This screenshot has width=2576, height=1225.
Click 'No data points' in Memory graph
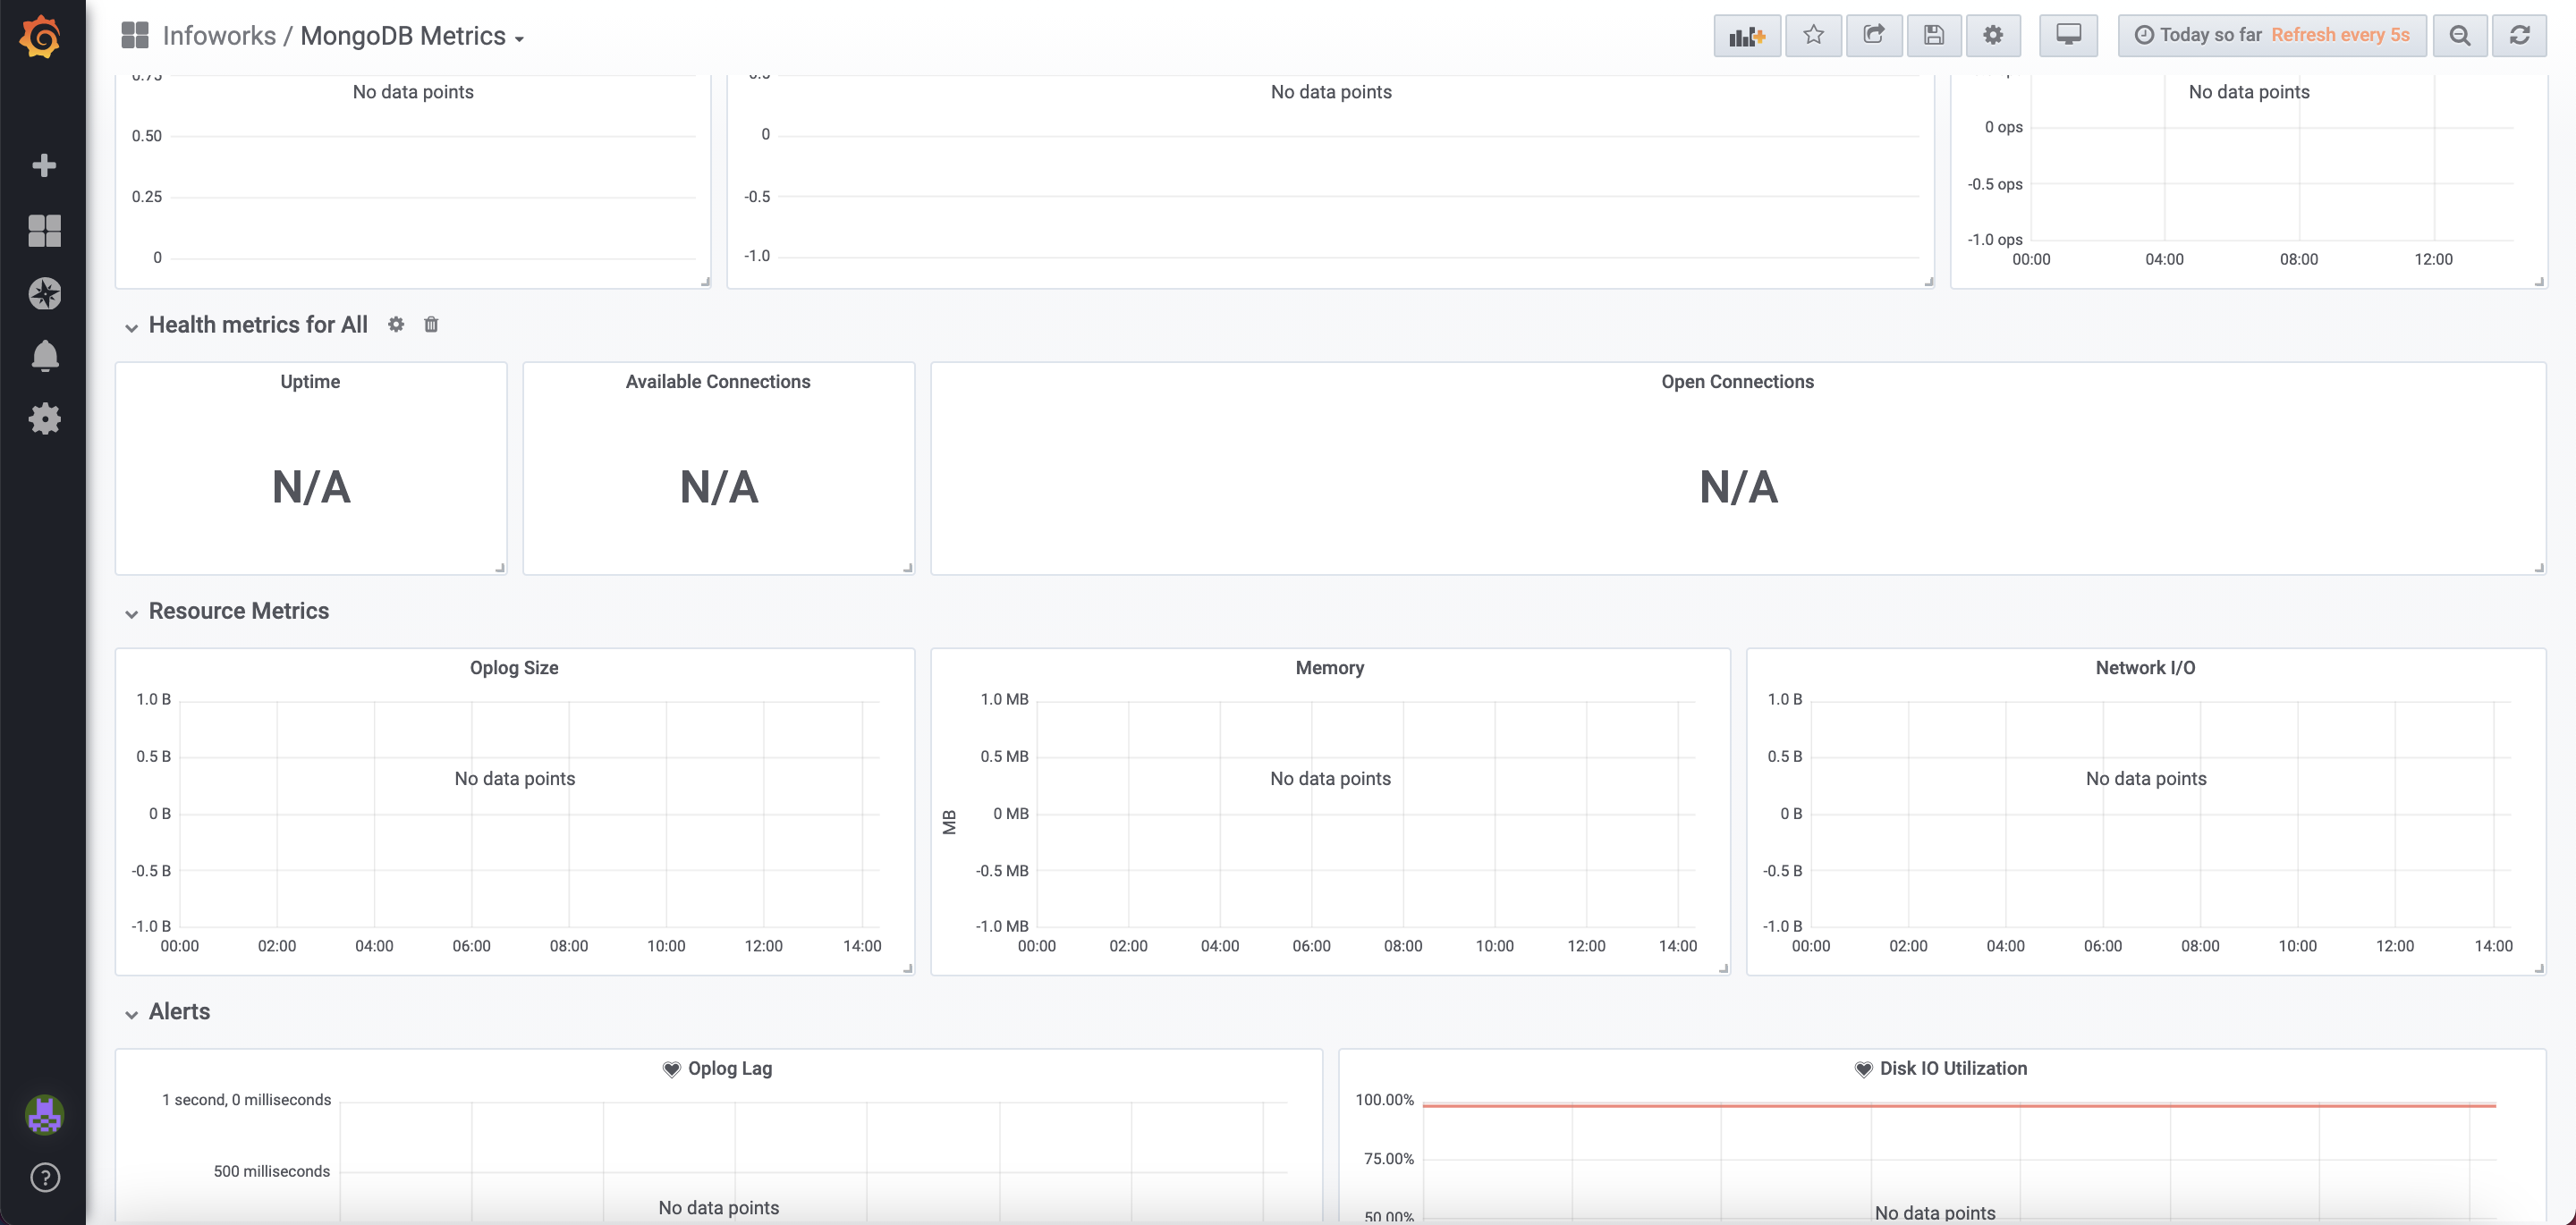[1330, 778]
